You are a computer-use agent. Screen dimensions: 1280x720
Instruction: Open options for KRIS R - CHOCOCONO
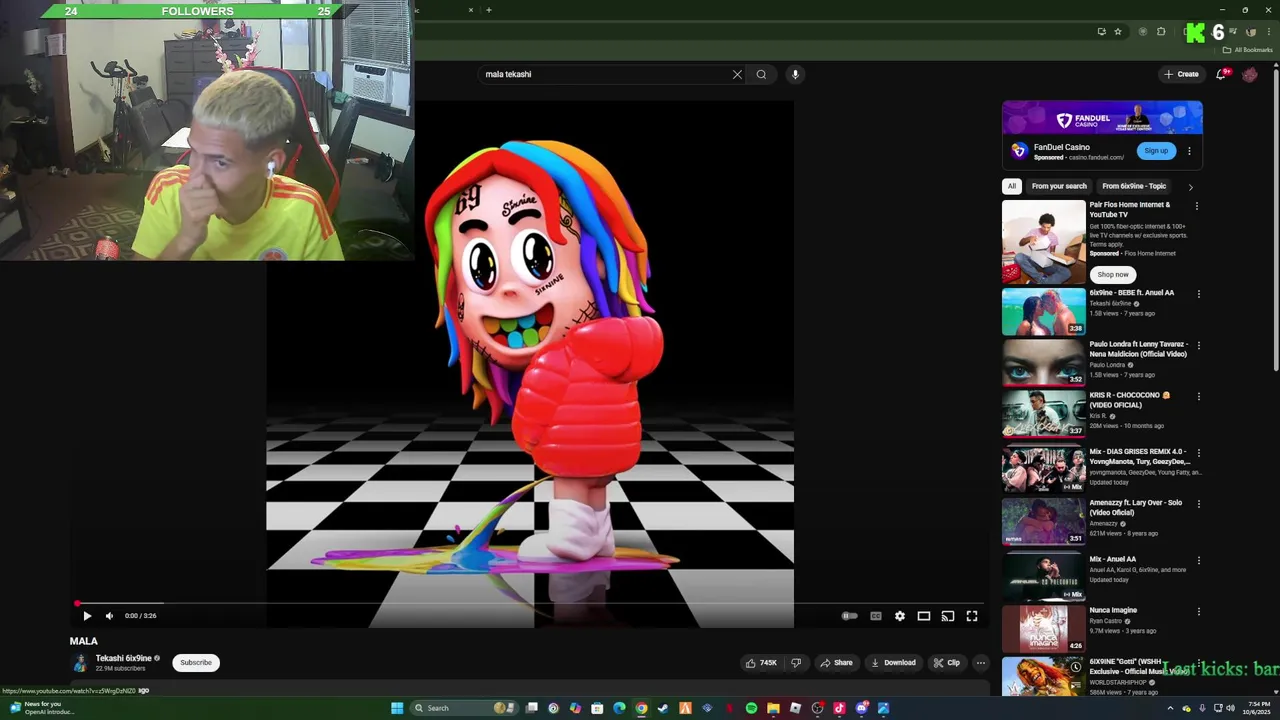1198,396
